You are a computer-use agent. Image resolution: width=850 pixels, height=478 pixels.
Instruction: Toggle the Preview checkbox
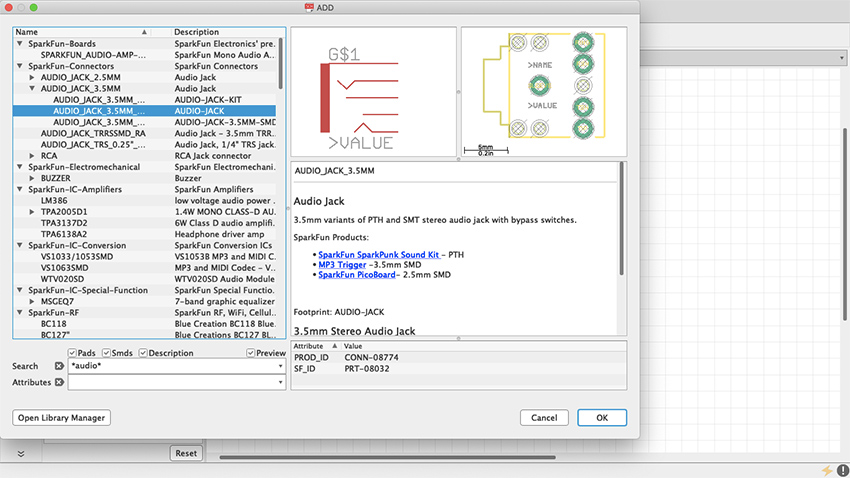click(x=250, y=353)
